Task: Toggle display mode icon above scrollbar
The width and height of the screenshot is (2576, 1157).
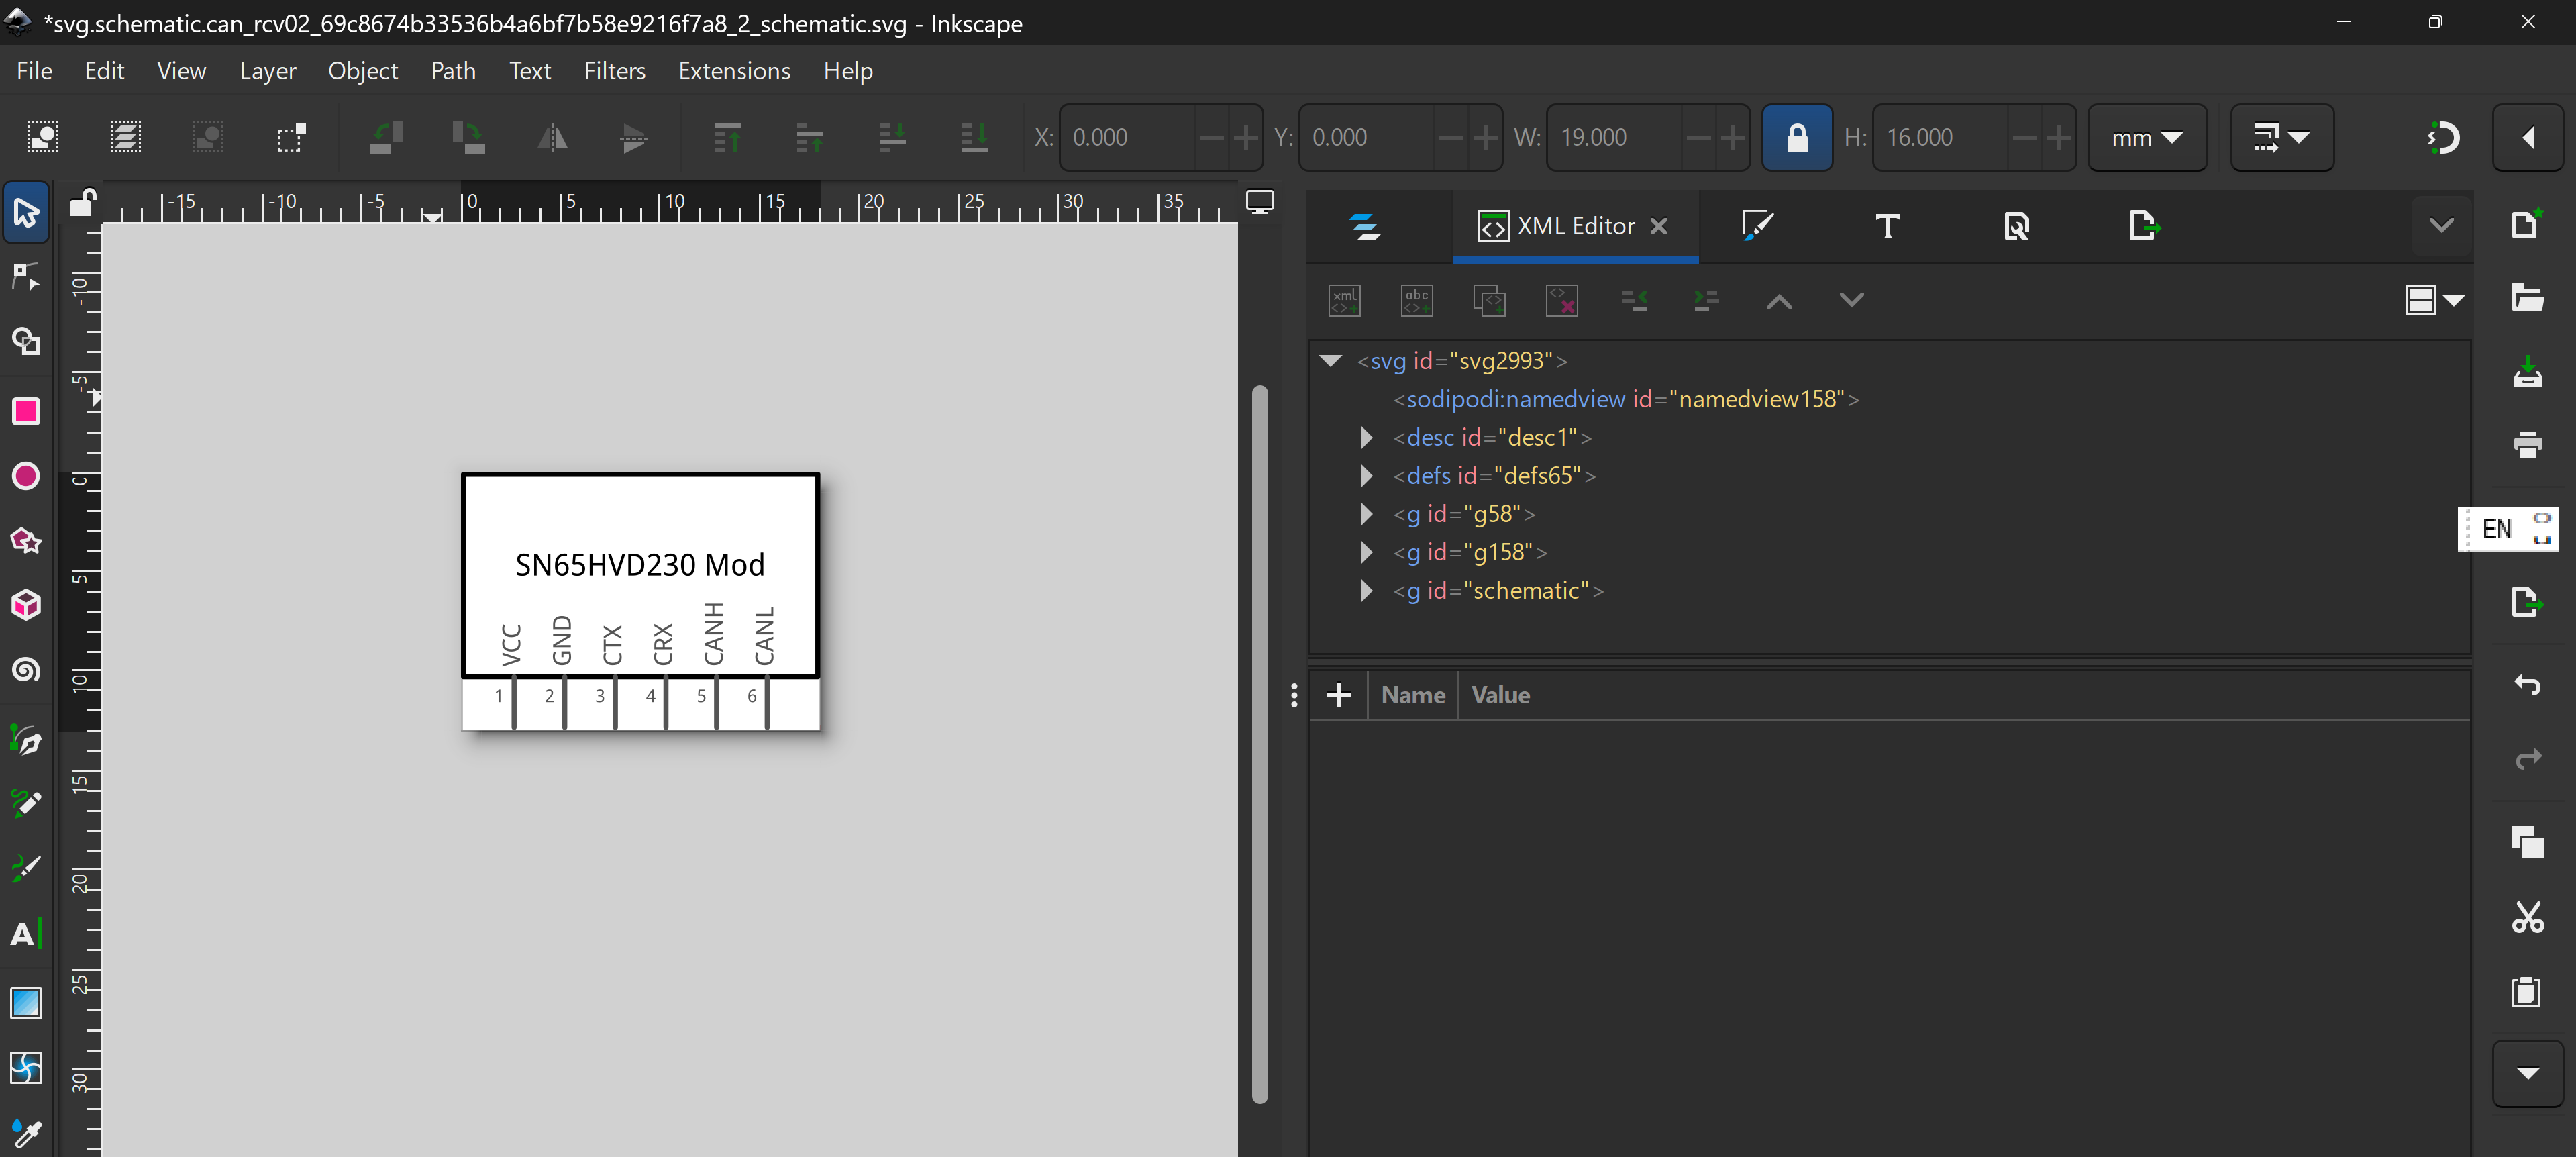Action: (1260, 203)
